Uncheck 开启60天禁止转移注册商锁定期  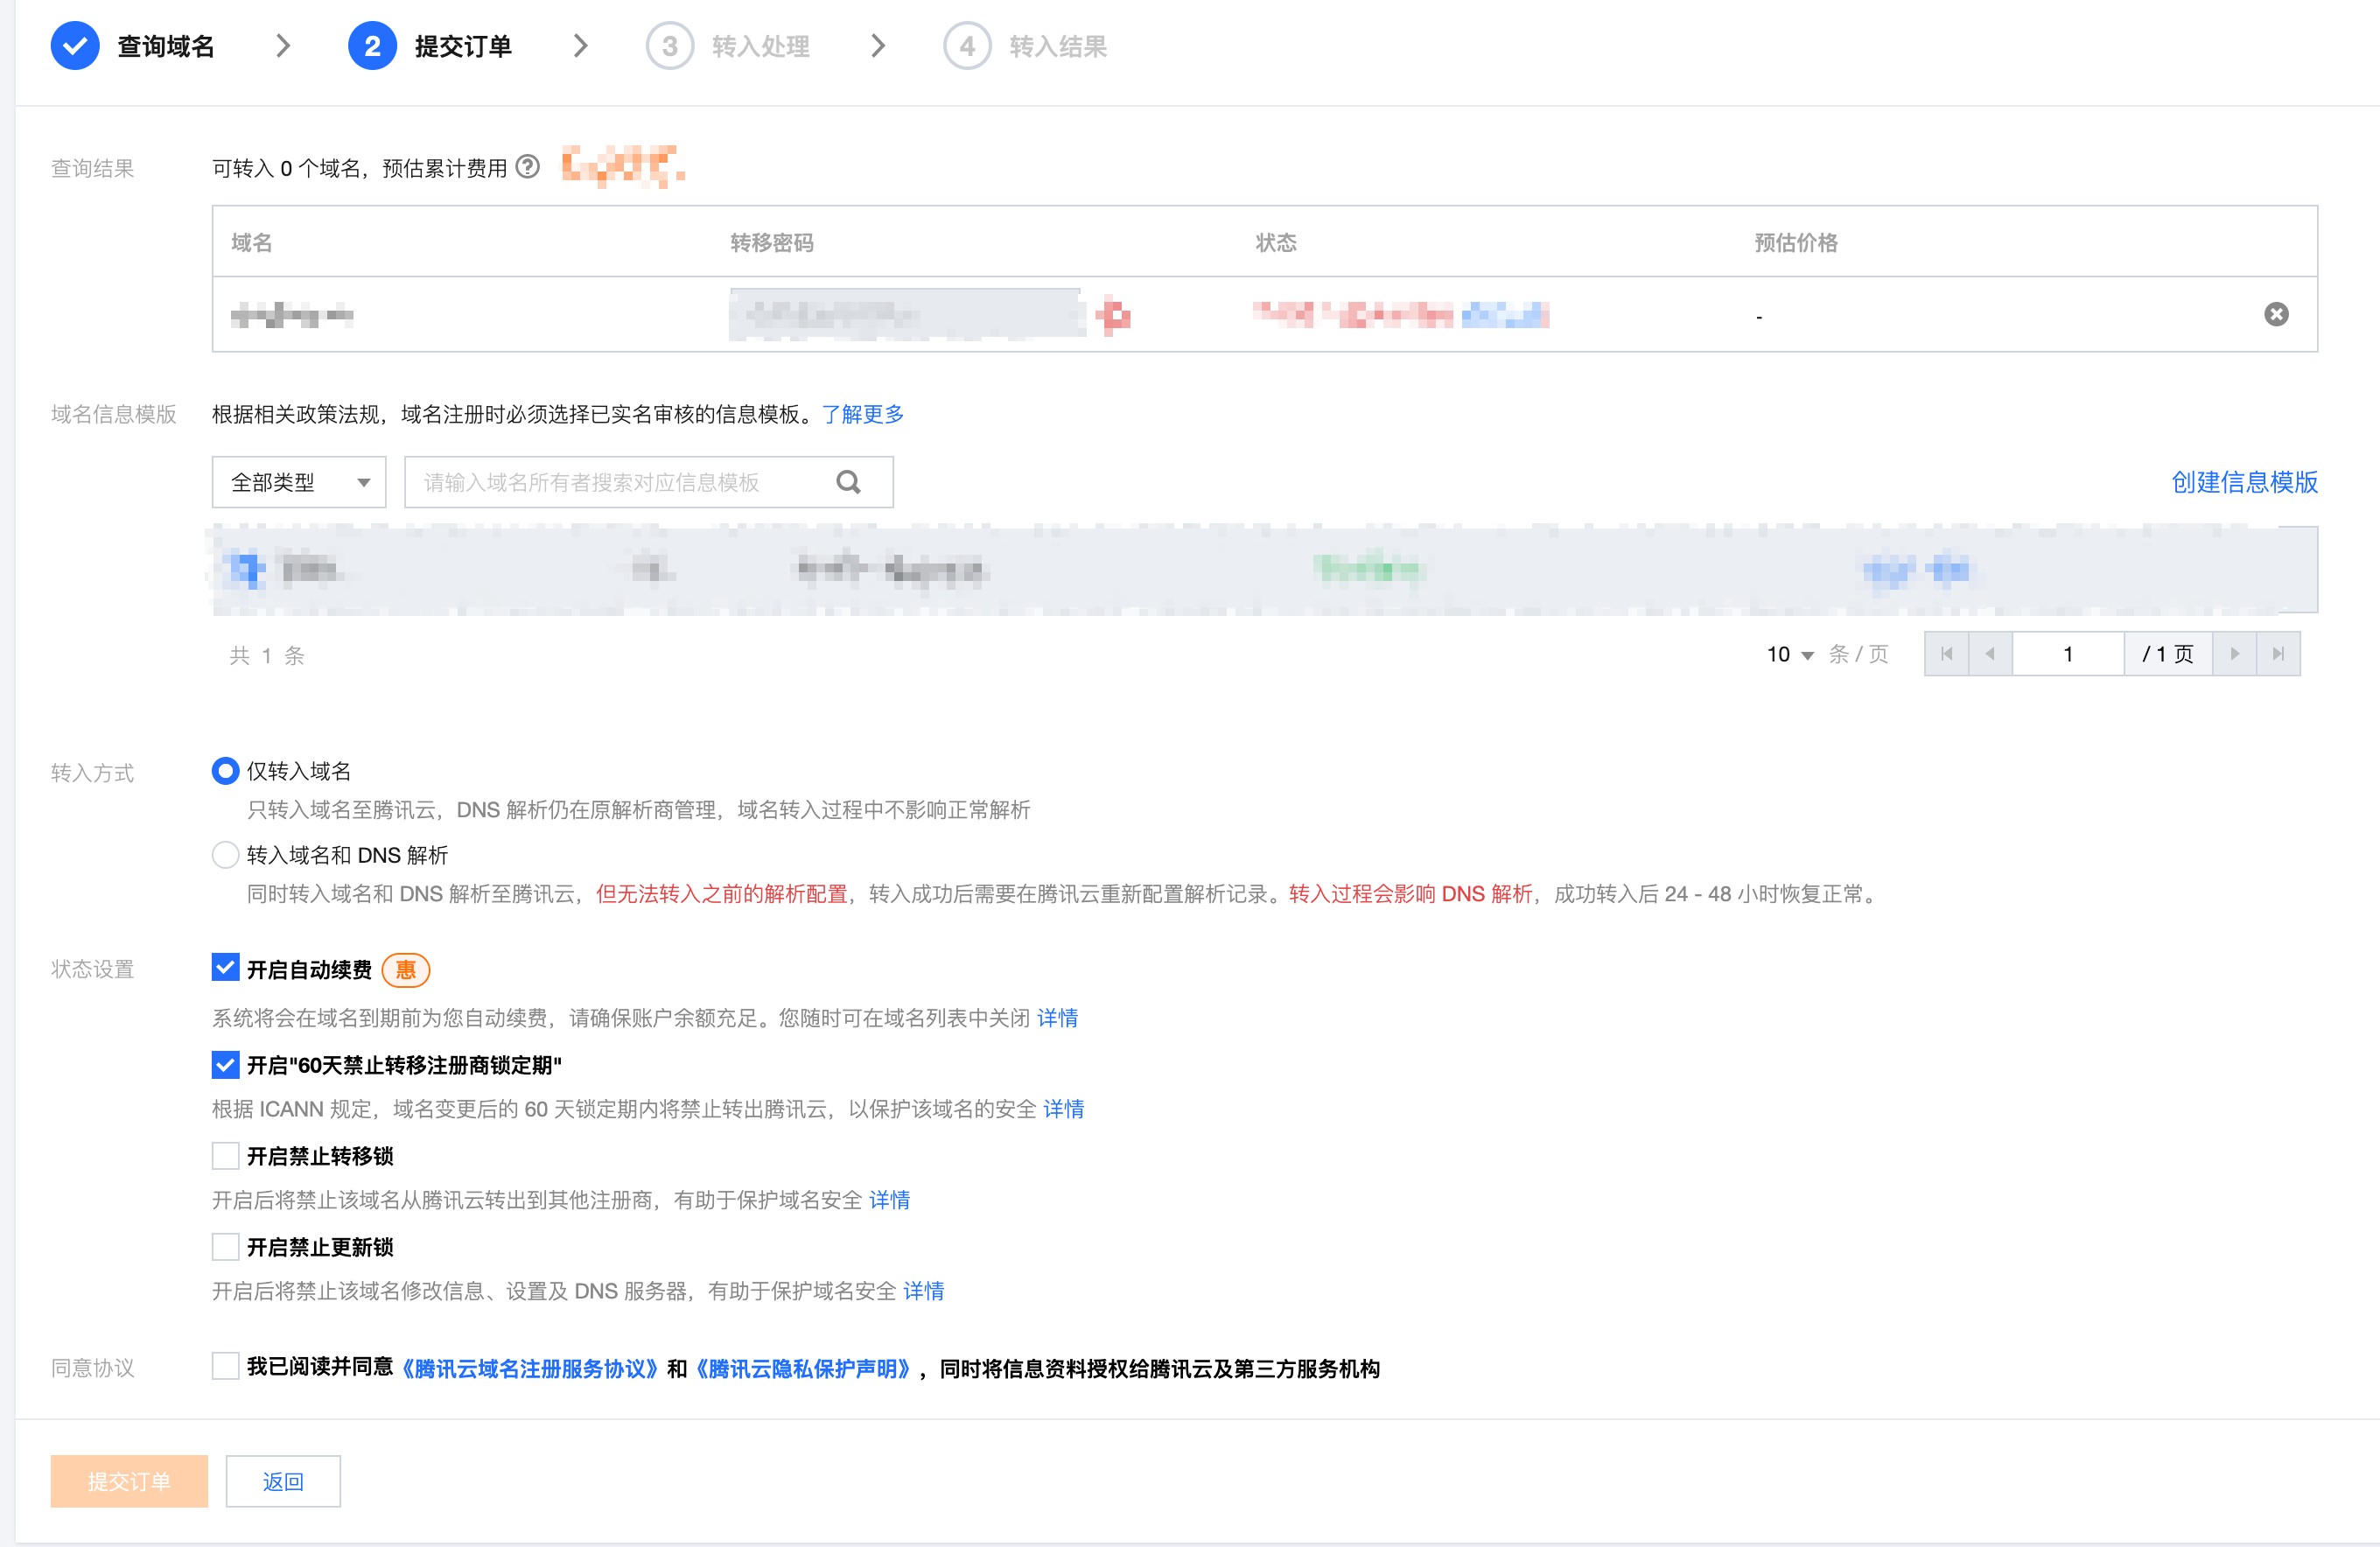[225, 1064]
